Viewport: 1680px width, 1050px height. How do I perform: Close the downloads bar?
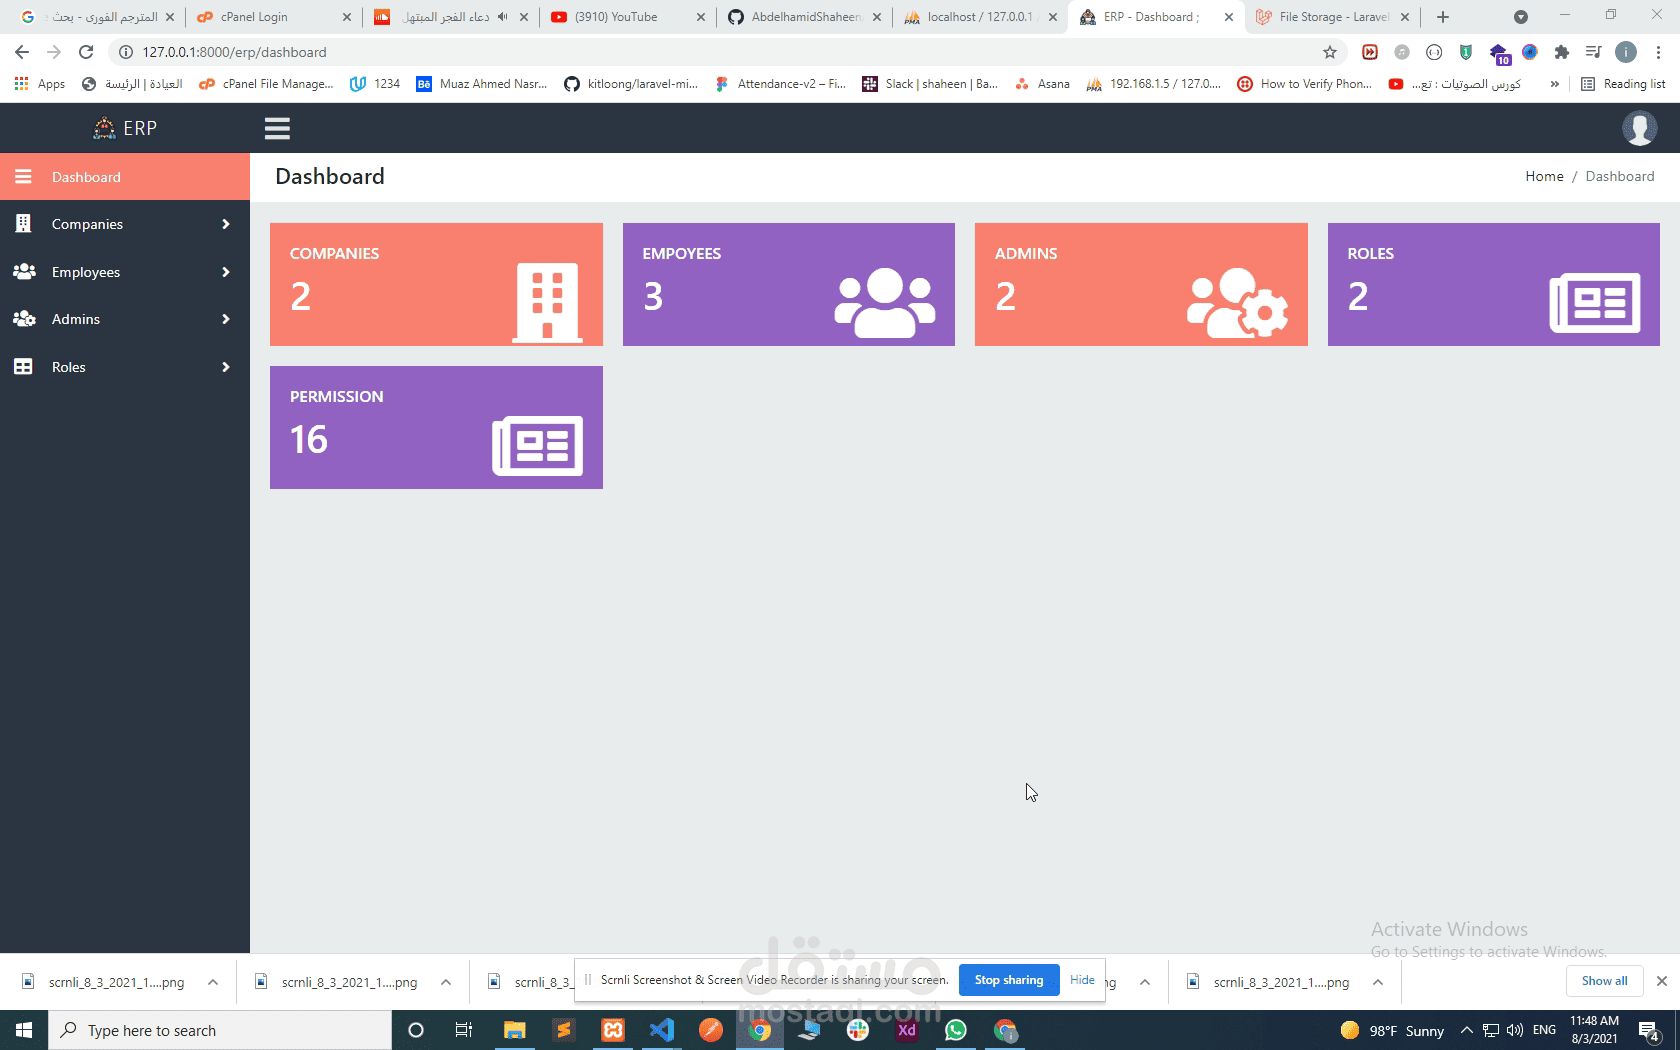(1662, 981)
